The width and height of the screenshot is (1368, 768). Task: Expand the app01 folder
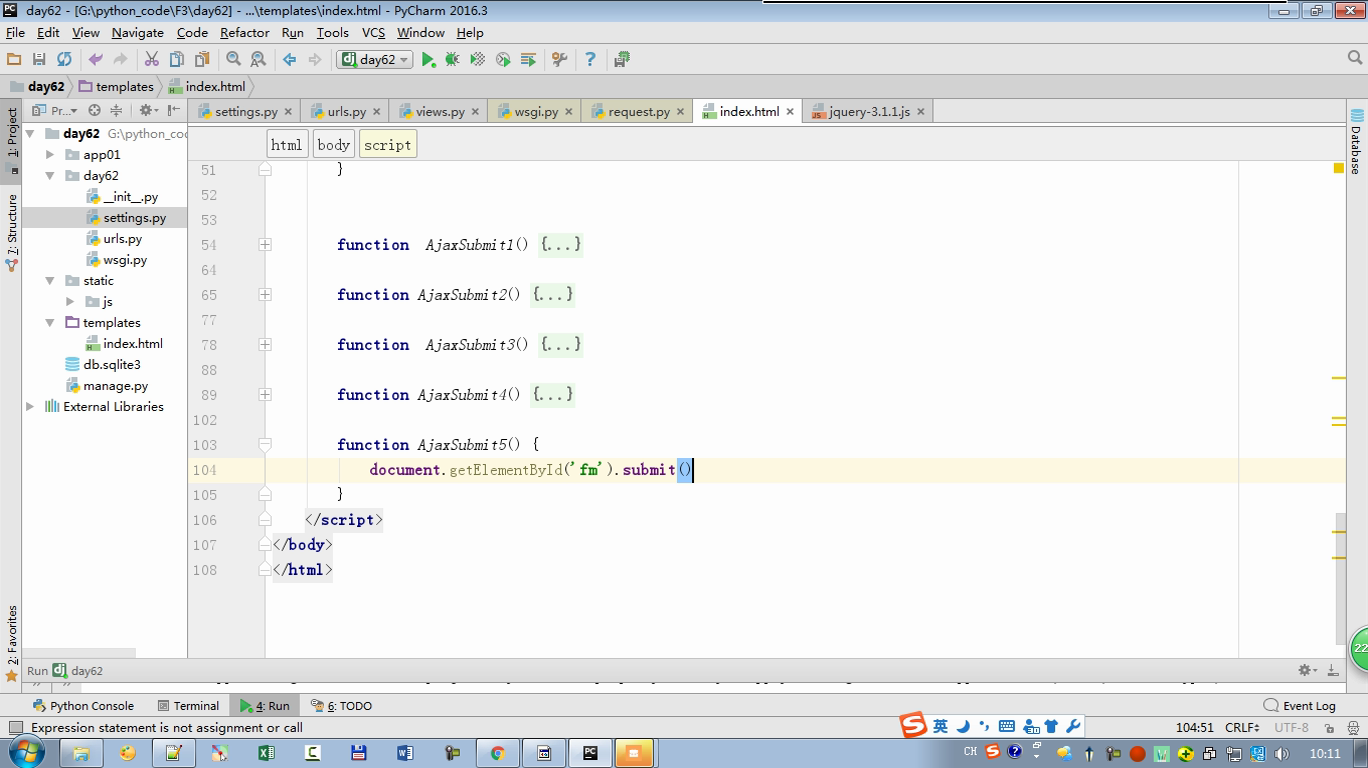50,155
